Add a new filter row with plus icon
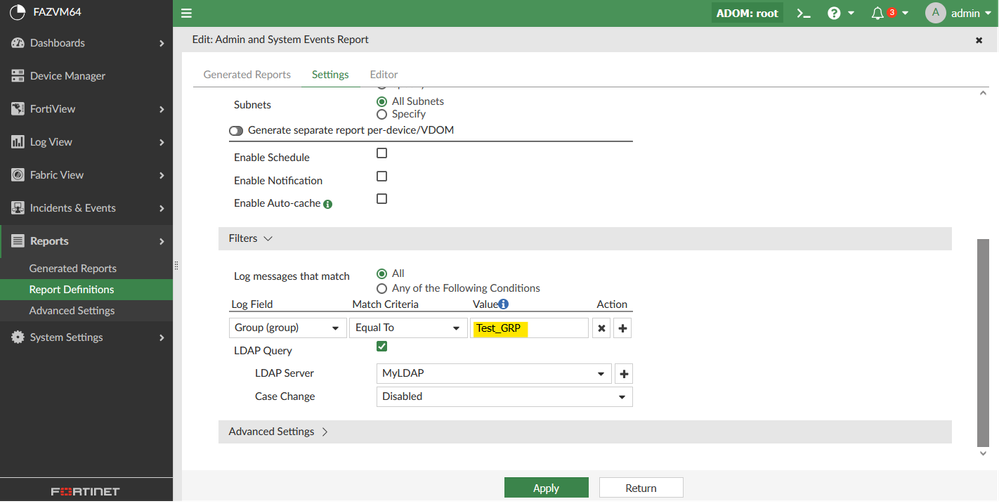Image resolution: width=999 pixels, height=502 pixels. (x=622, y=328)
